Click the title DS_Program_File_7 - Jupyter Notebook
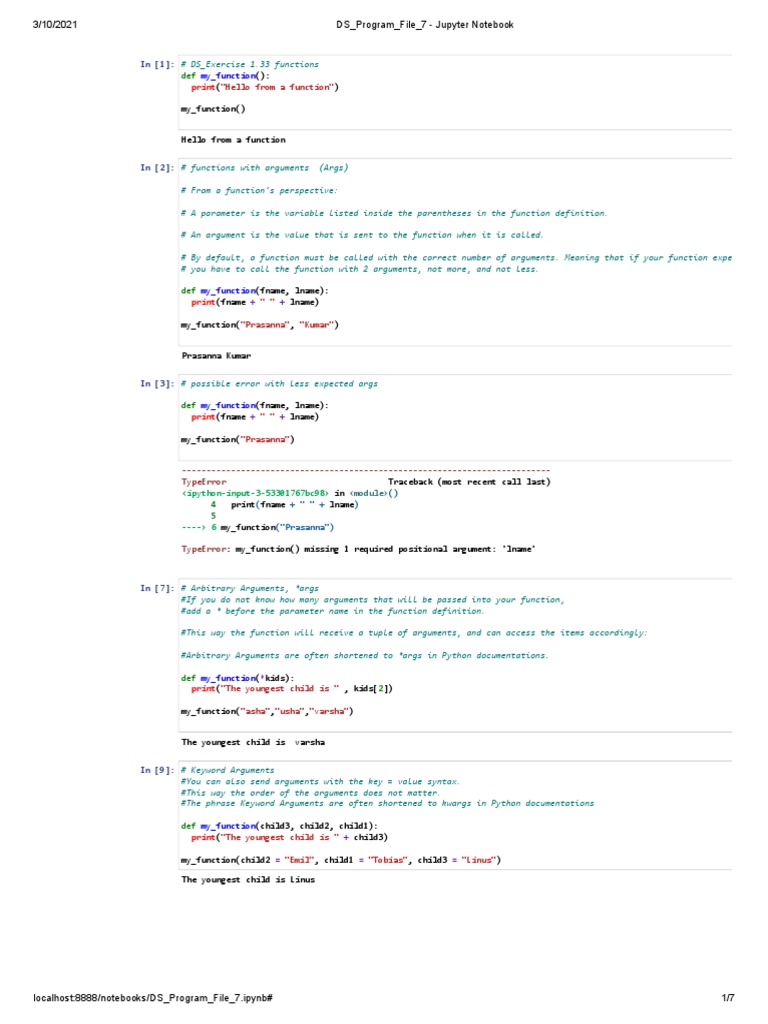Viewport: 768px width, 1024px height. click(424, 25)
